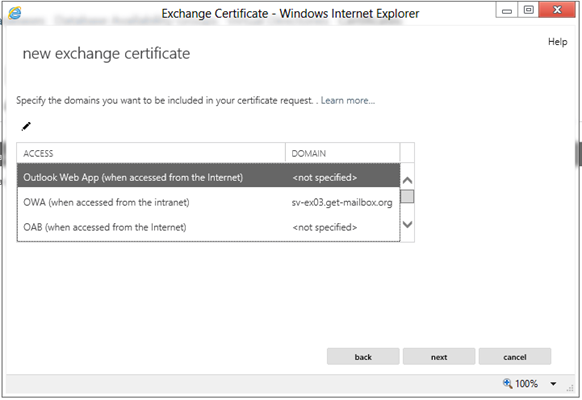The width and height of the screenshot is (582, 400).
Task: Click the next button
Action: [x=439, y=357]
